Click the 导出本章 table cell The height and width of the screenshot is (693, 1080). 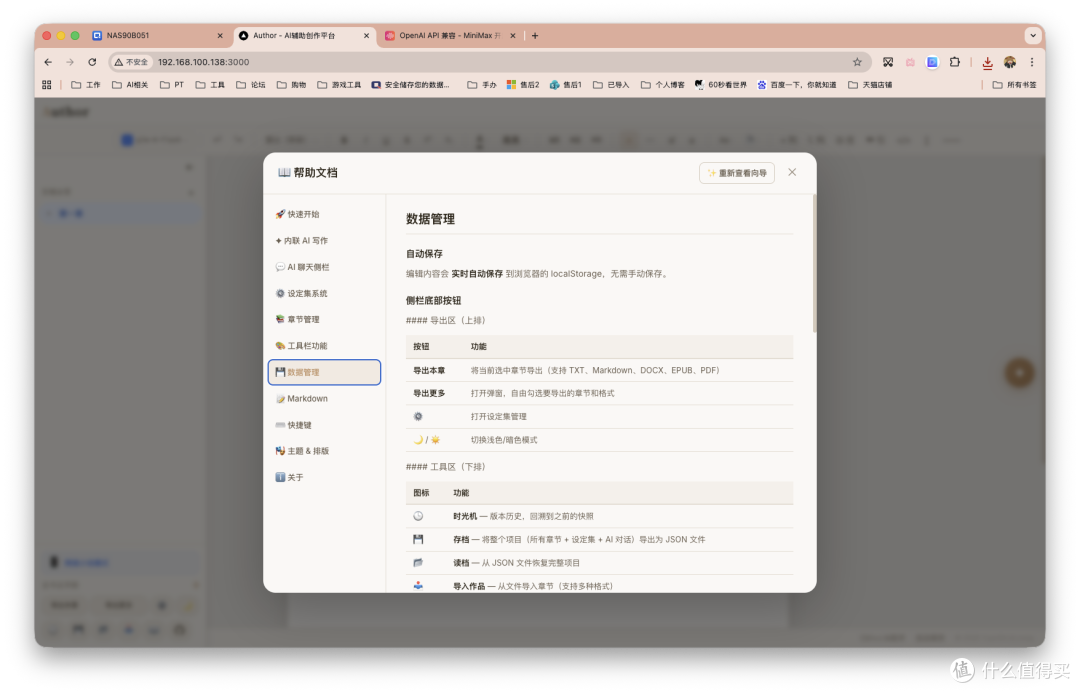coord(429,371)
